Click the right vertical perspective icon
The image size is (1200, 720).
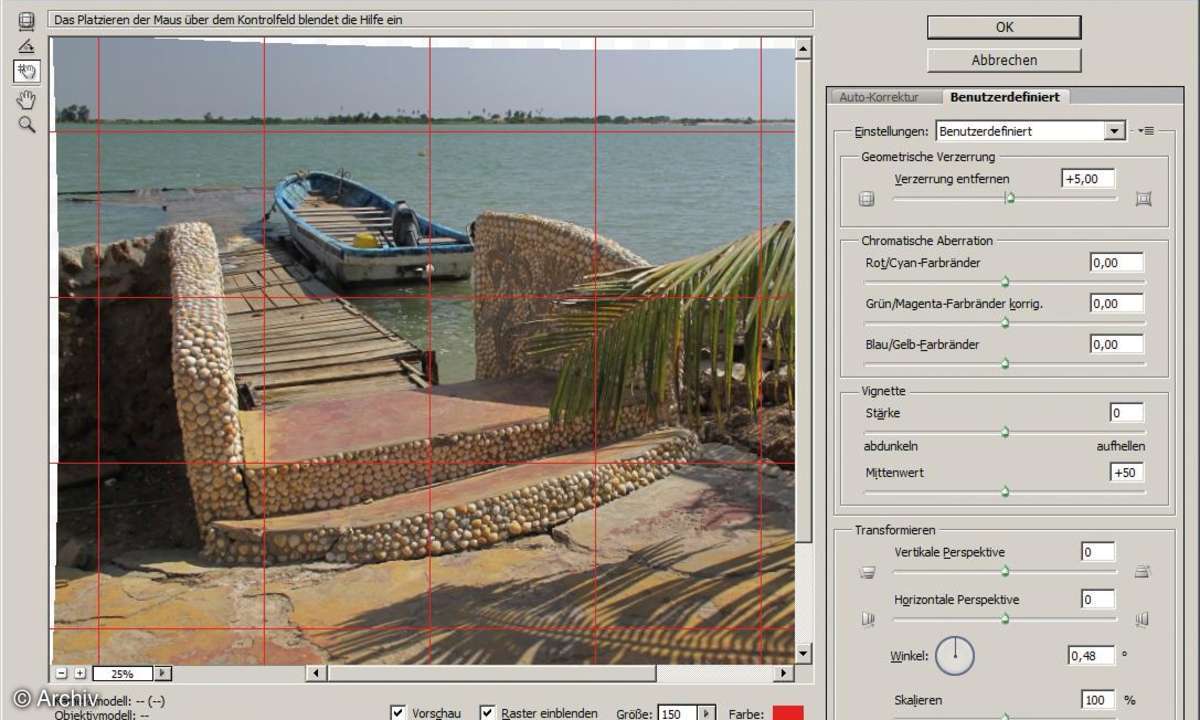coord(1143,573)
